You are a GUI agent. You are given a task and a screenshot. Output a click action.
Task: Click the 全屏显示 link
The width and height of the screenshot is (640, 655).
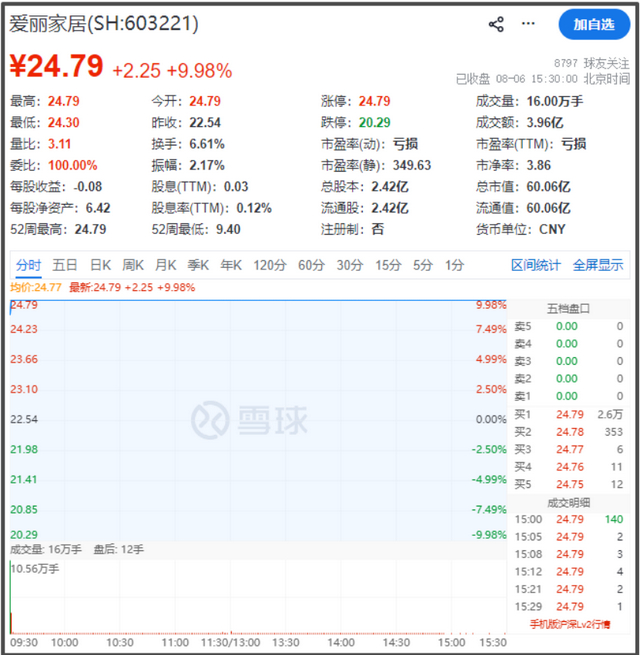click(598, 265)
